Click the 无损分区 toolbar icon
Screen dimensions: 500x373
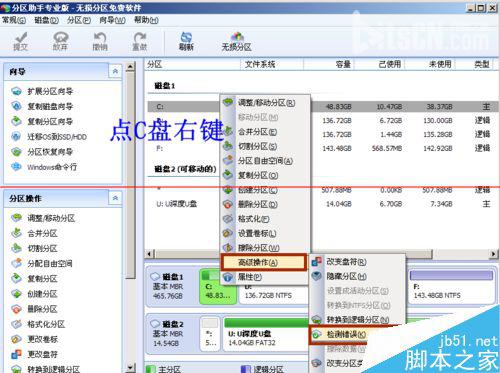[x=236, y=42]
